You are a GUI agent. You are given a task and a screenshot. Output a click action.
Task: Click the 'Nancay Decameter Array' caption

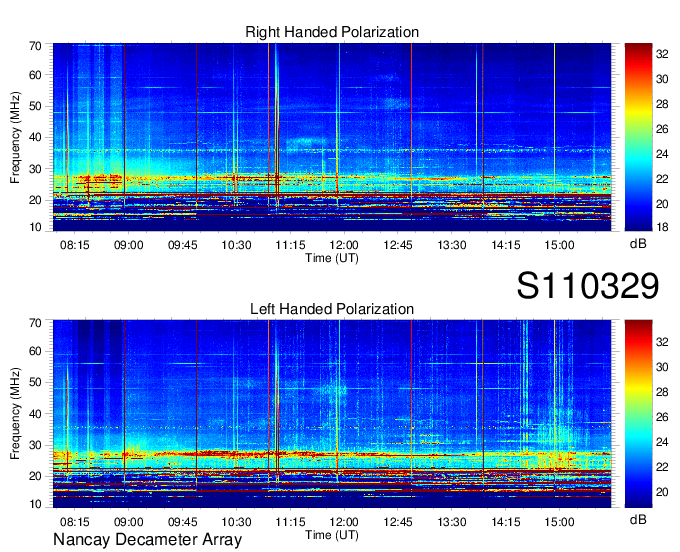coord(147,540)
